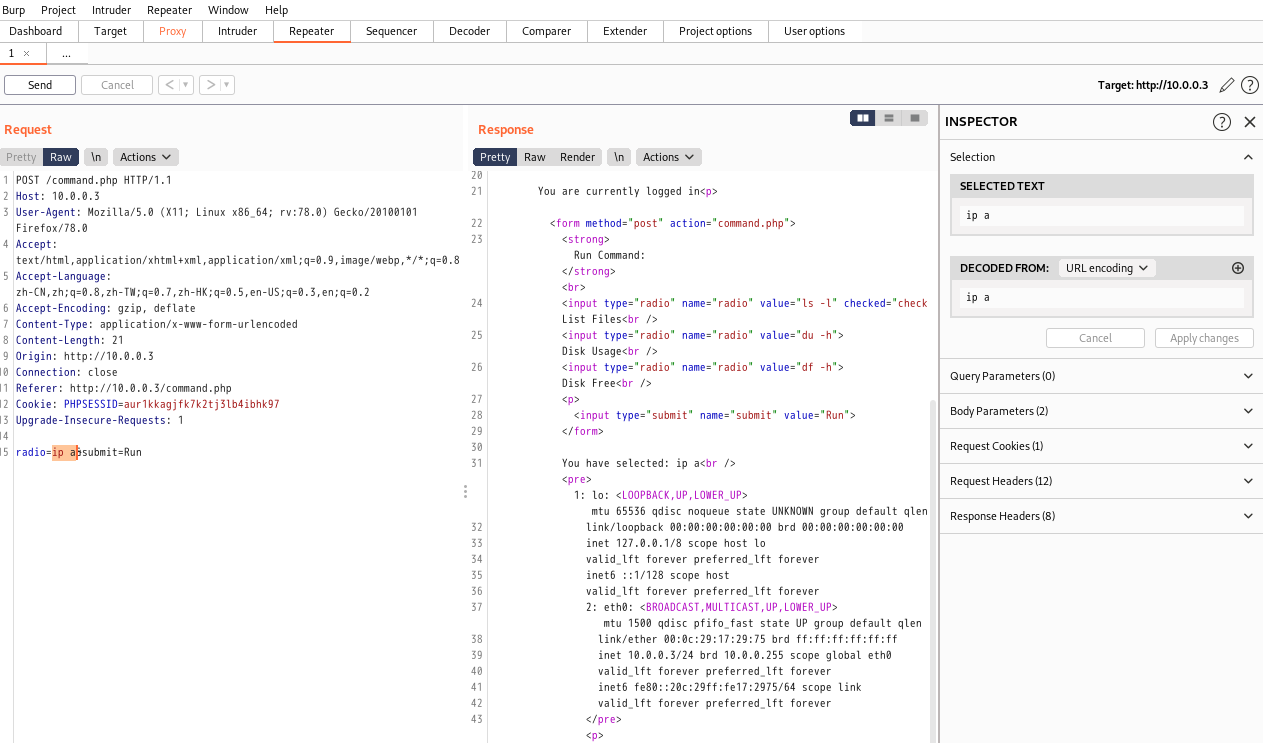The image size is (1263, 743).
Task: Close the Inspector panel
Action: (x=1249, y=122)
